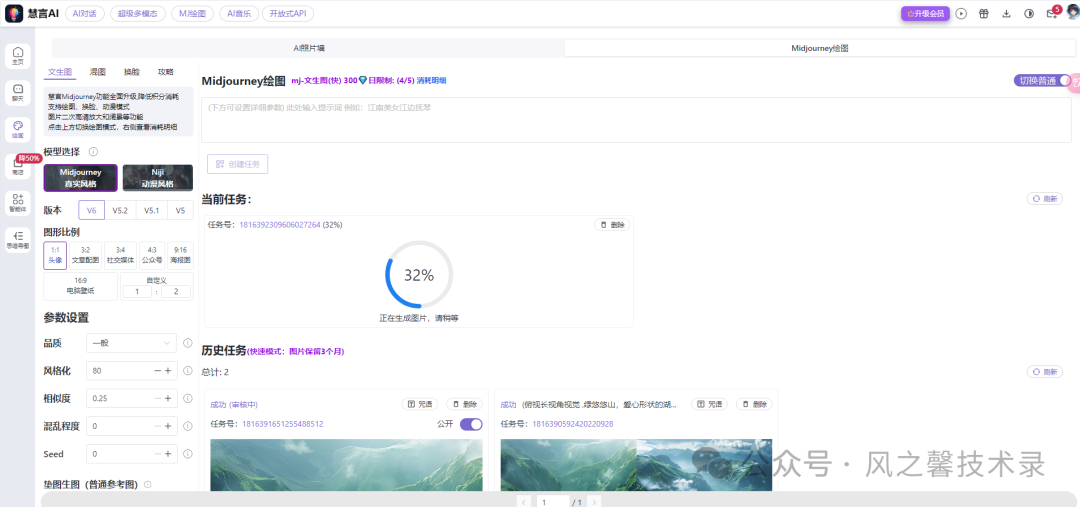Toggle the 公开 switch on history card
The image size is (1080, 507).
[471, 424]
